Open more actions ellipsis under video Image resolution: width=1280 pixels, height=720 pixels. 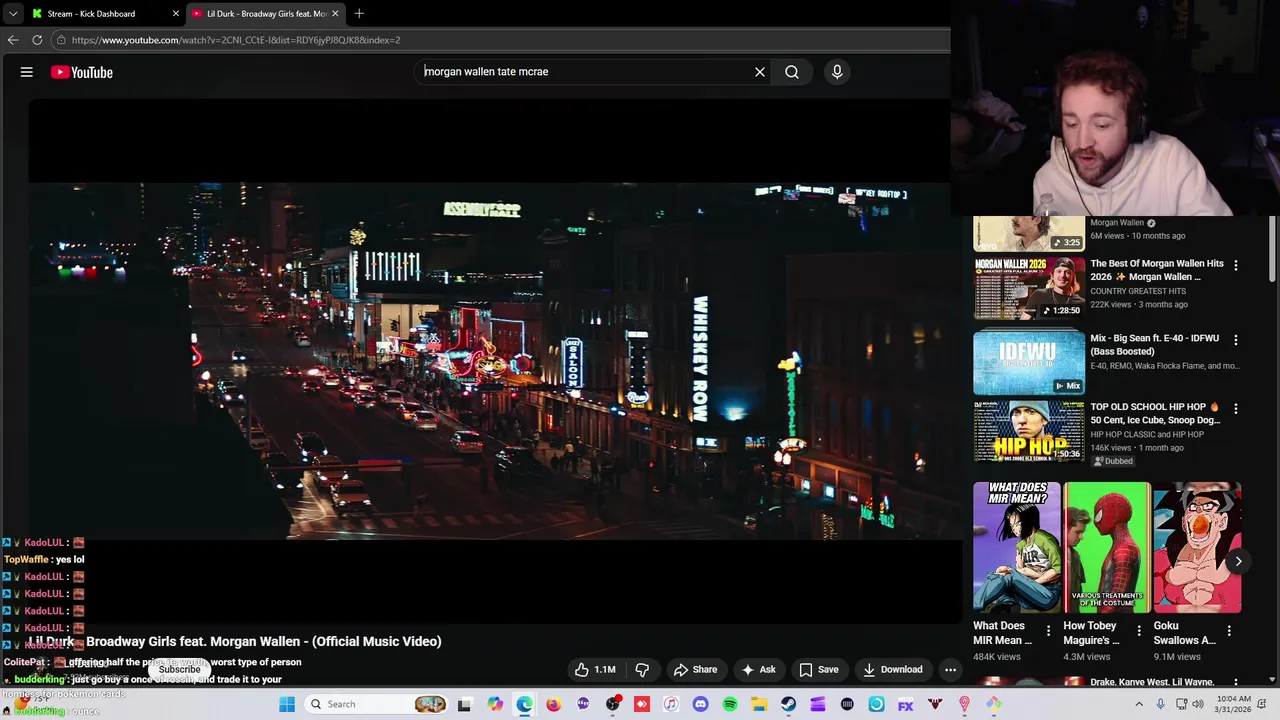click(951, 670)
